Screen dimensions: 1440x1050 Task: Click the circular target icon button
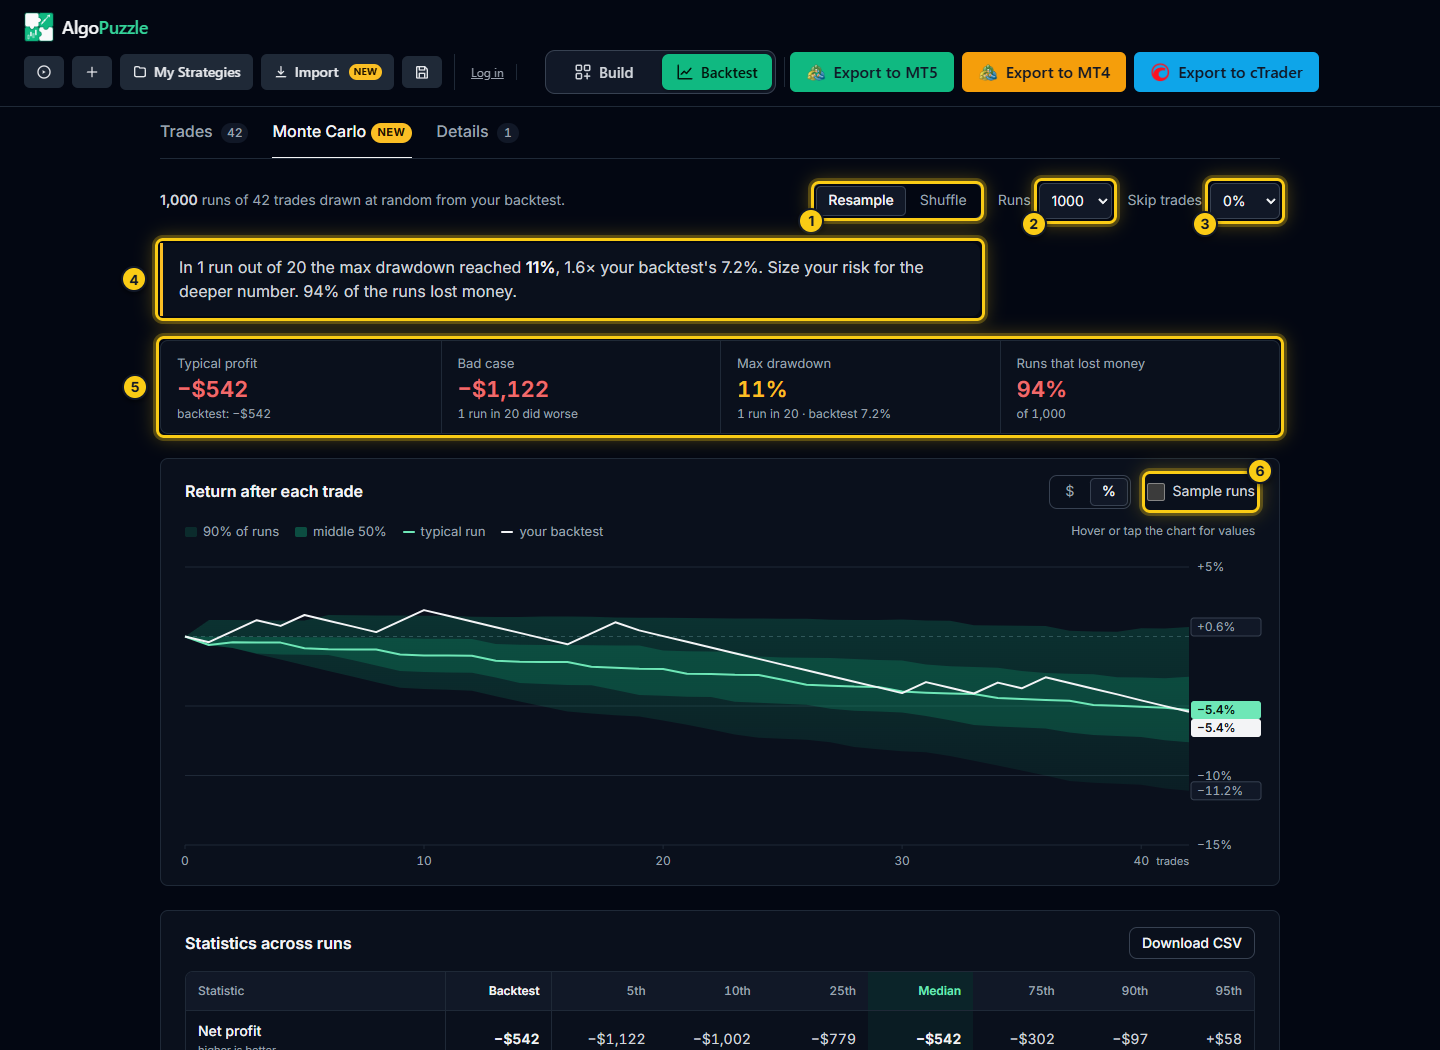44,72
